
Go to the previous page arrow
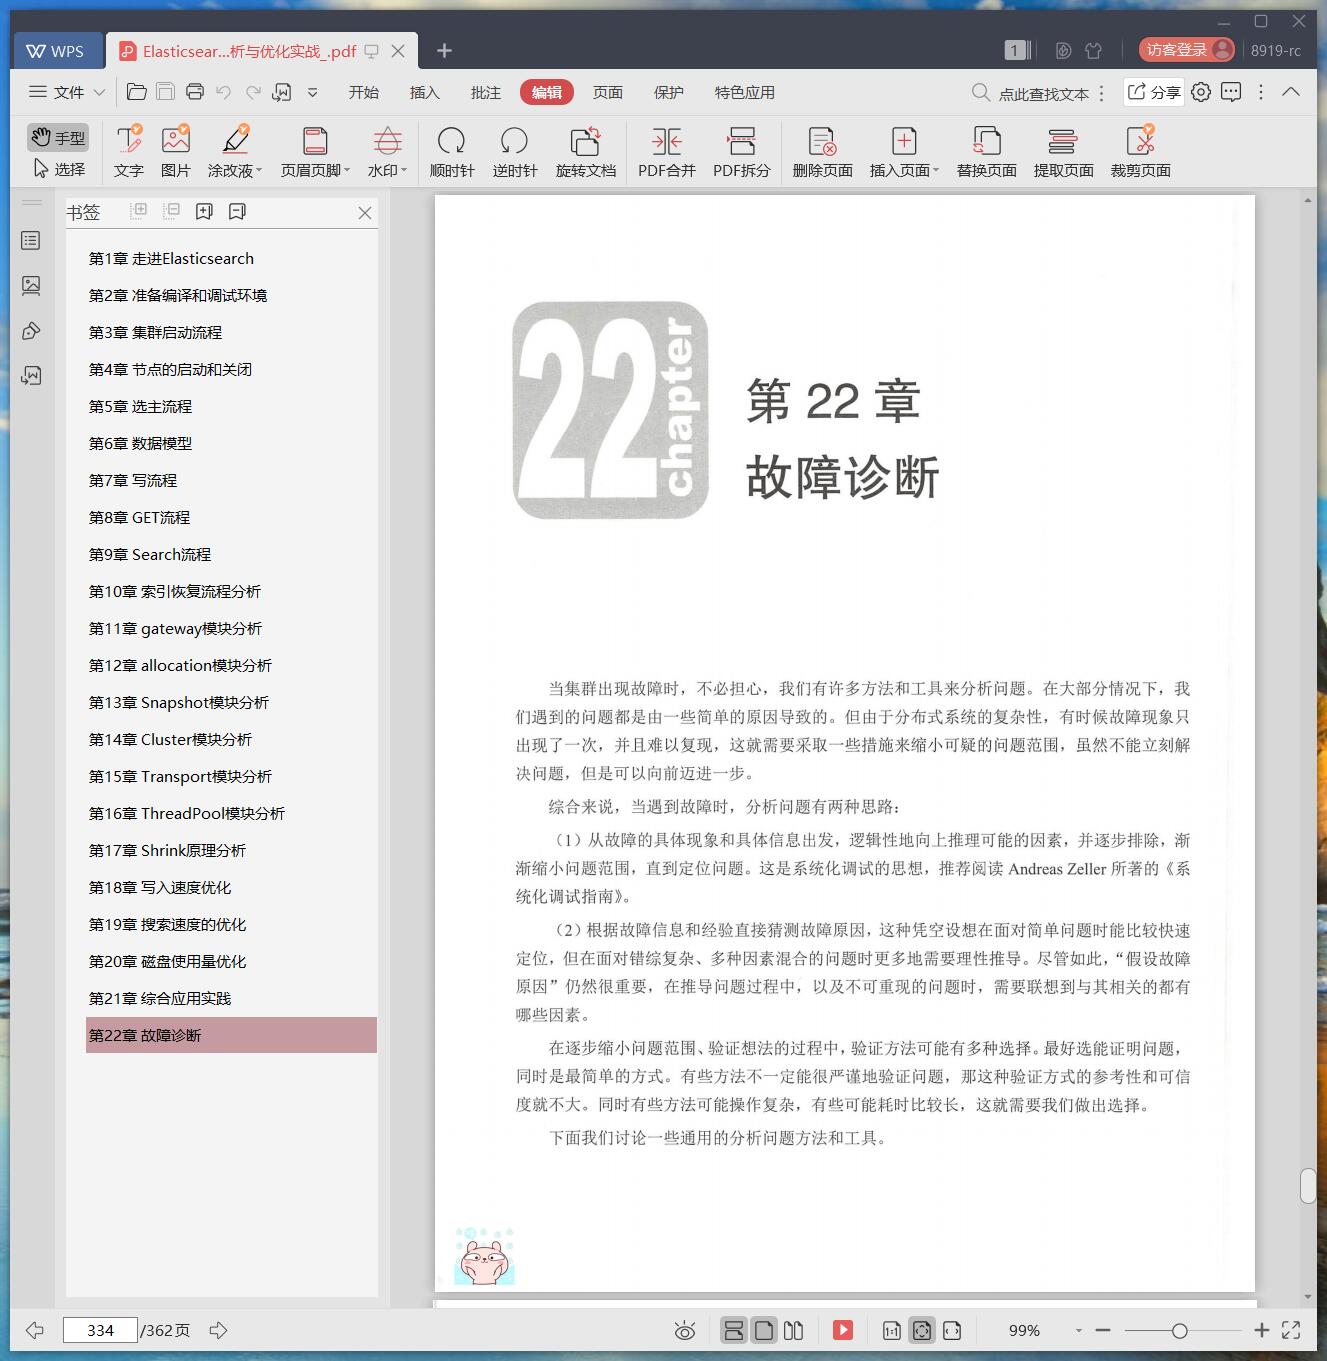[x=35, y=1330]
